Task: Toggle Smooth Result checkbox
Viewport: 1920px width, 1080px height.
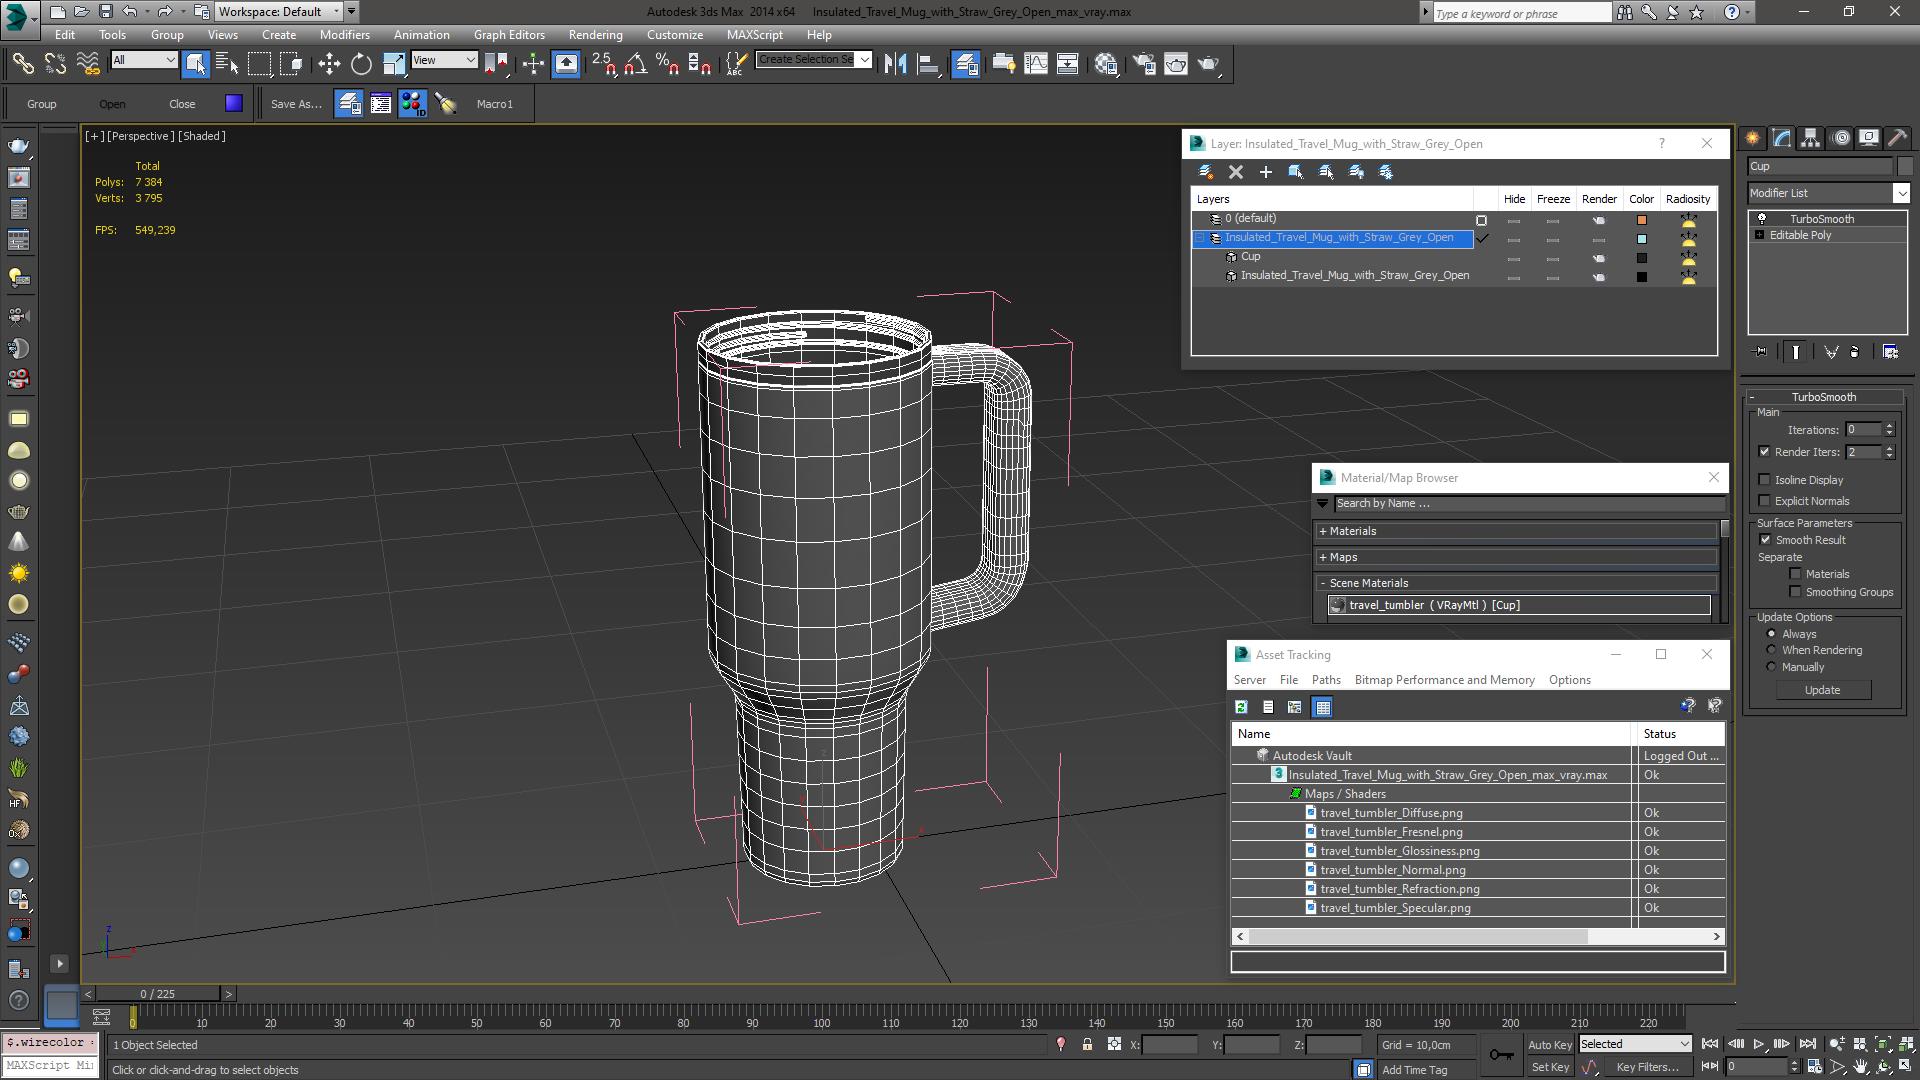Action: (x=1764, y=540)
